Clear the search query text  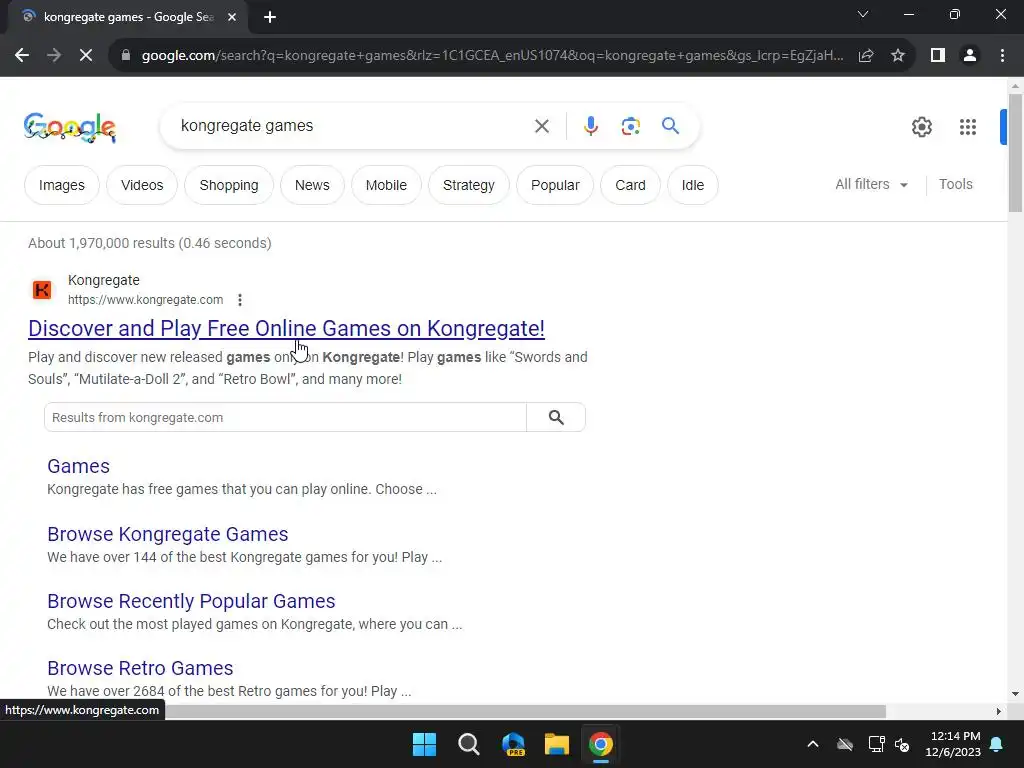coord(542,126)
